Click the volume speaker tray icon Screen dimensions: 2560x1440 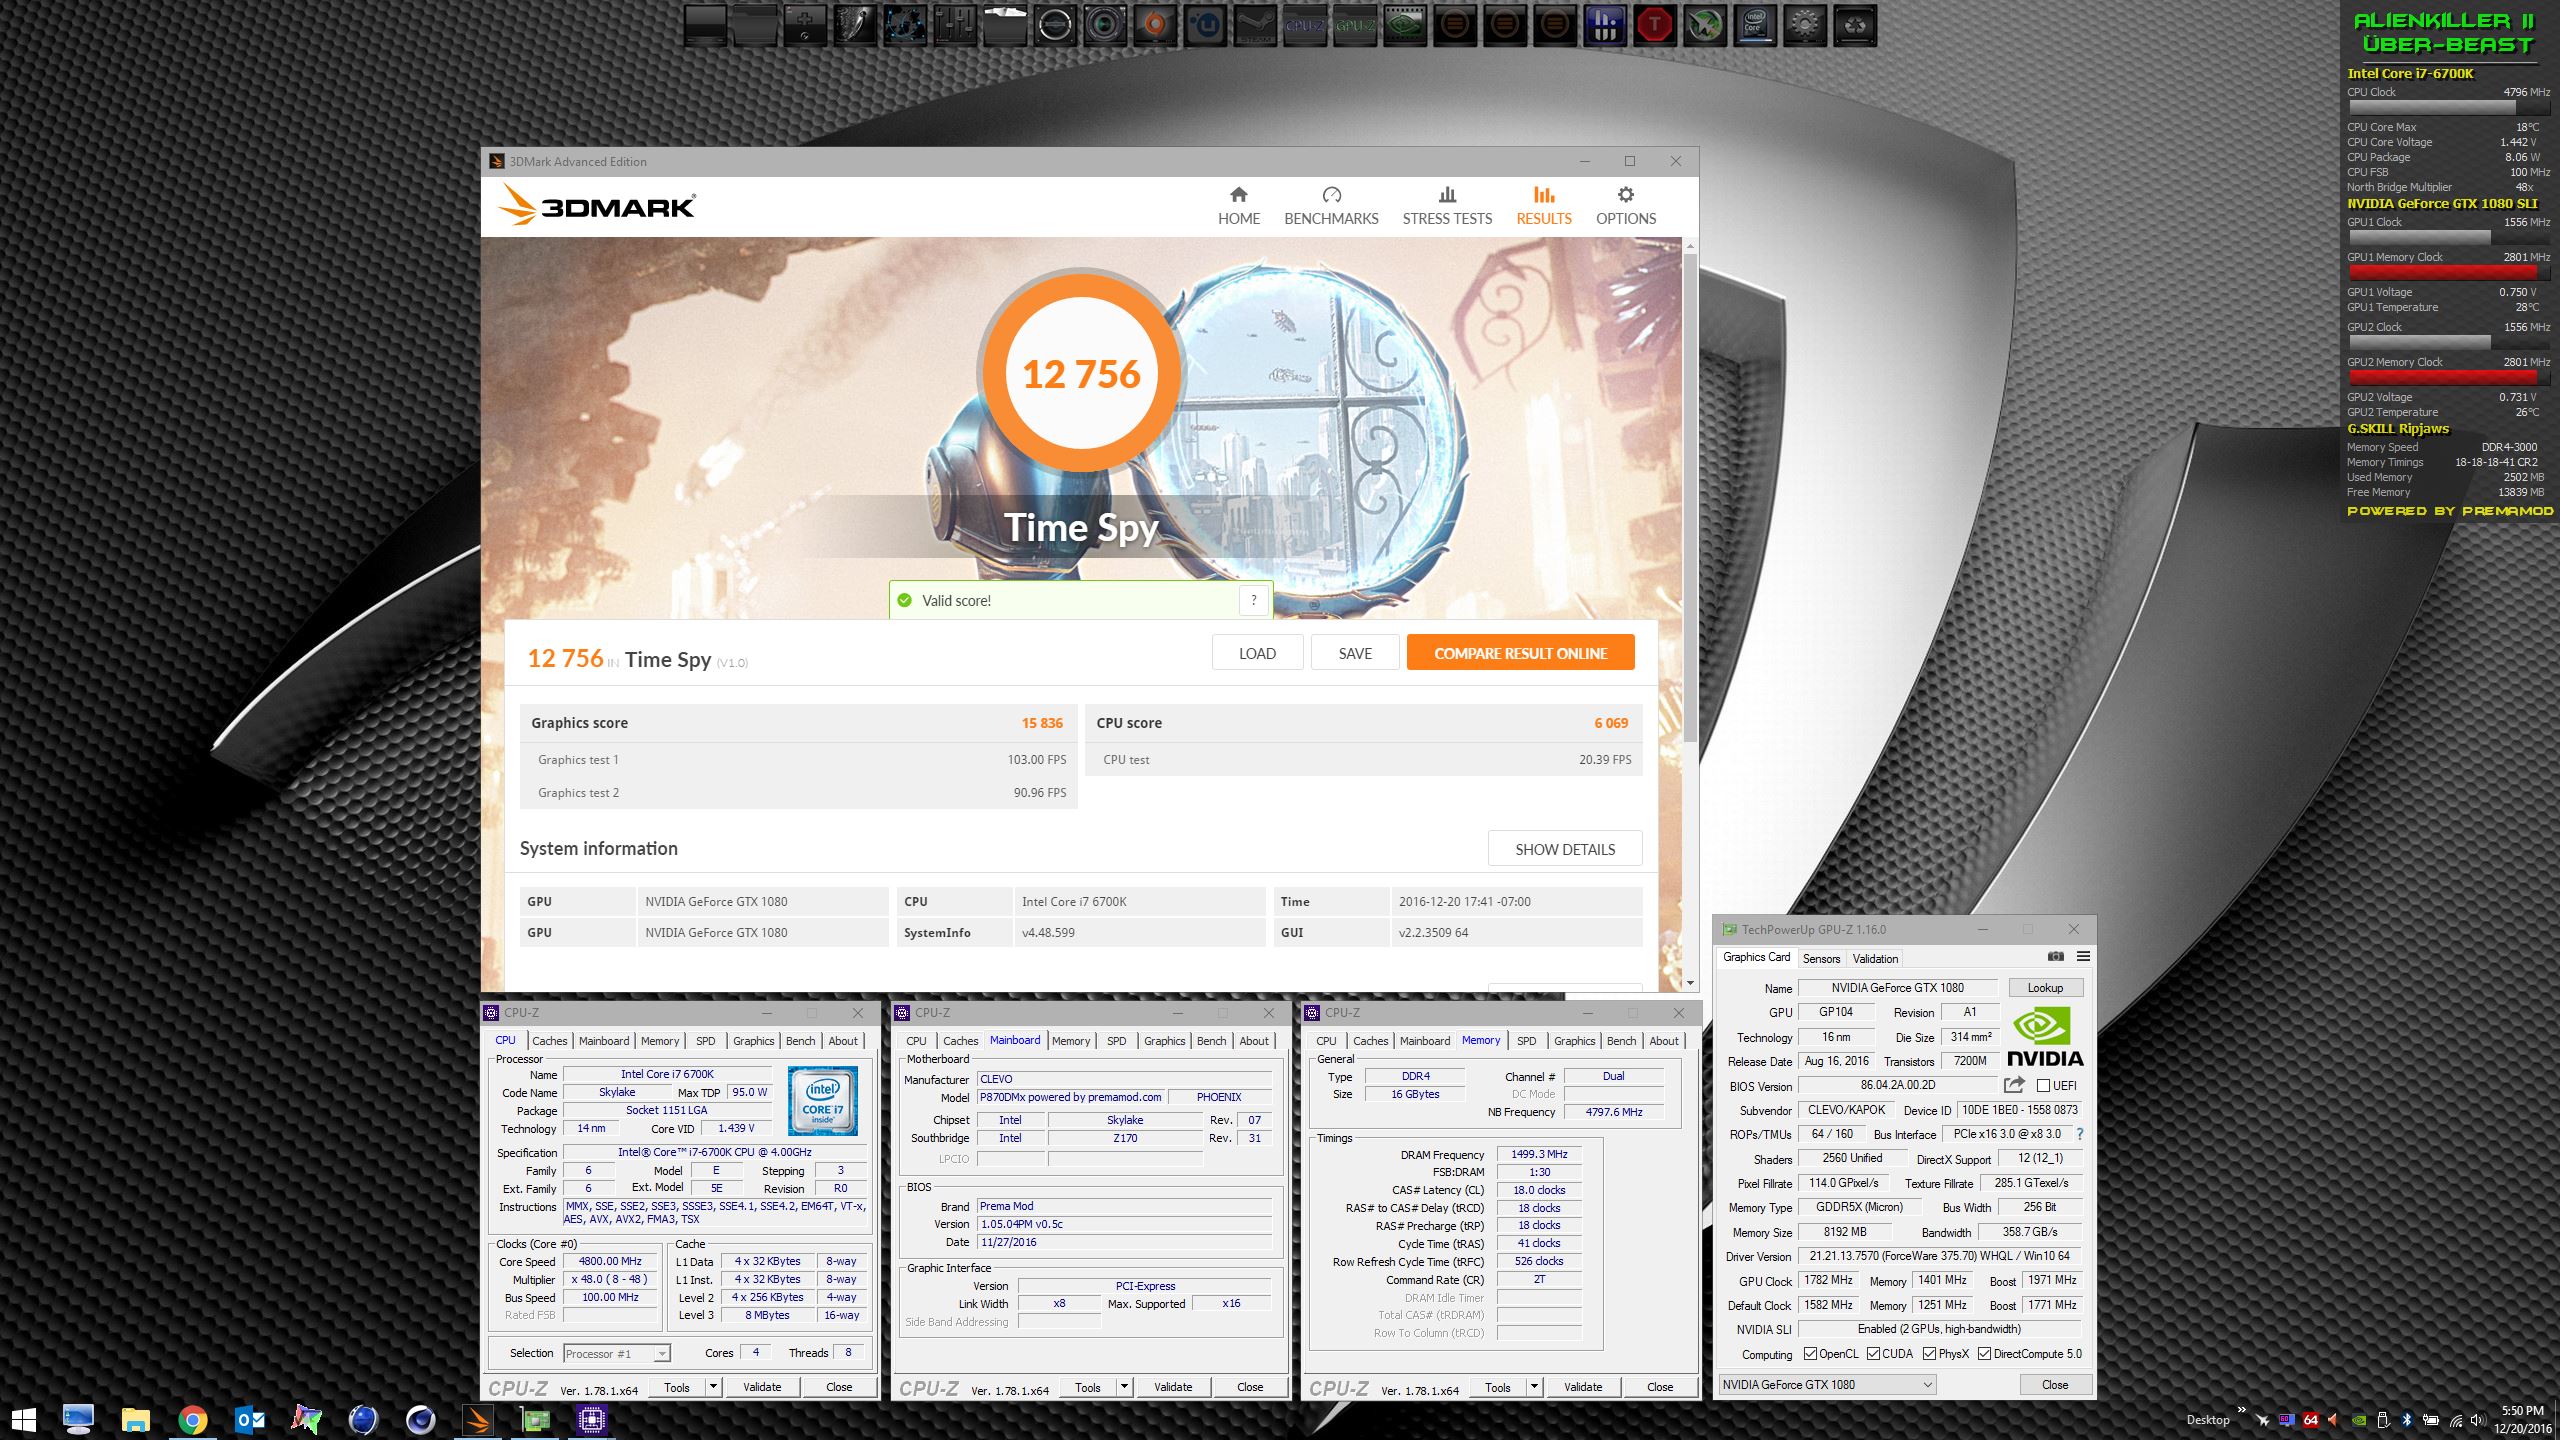point(2478,1420)
